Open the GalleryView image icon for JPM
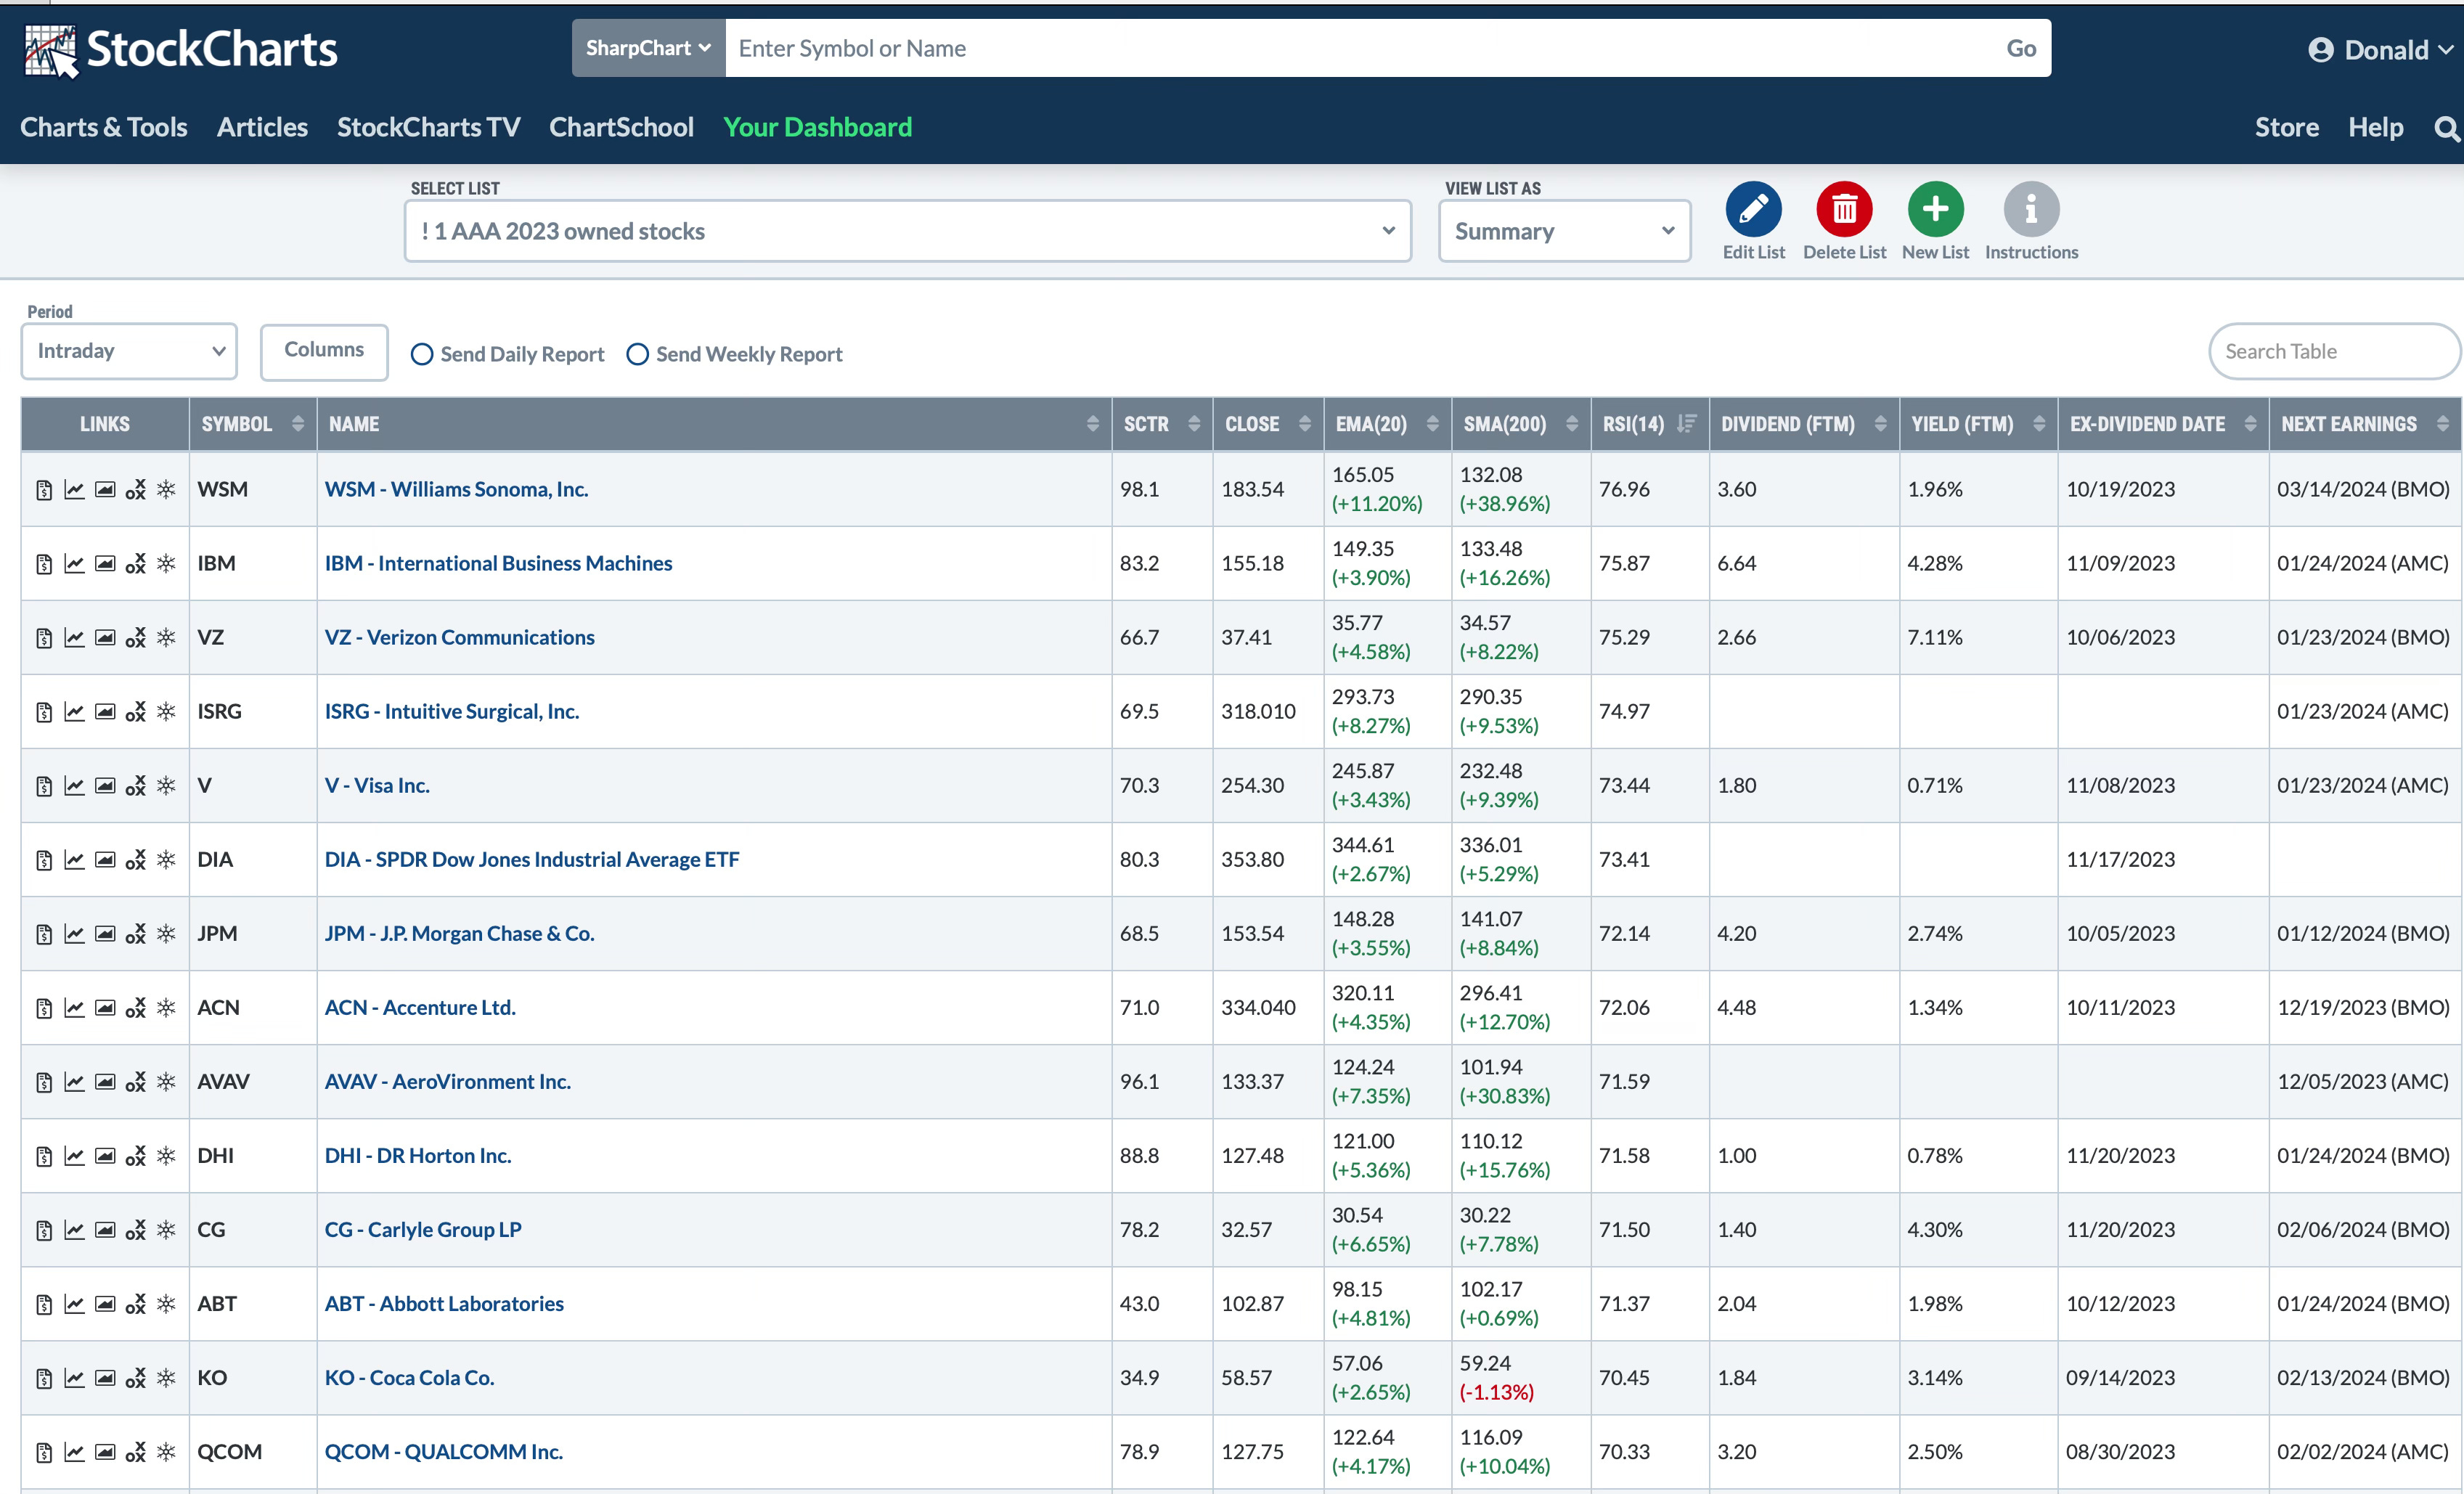The image size is (2464, 1494). [x=105, y=934]
